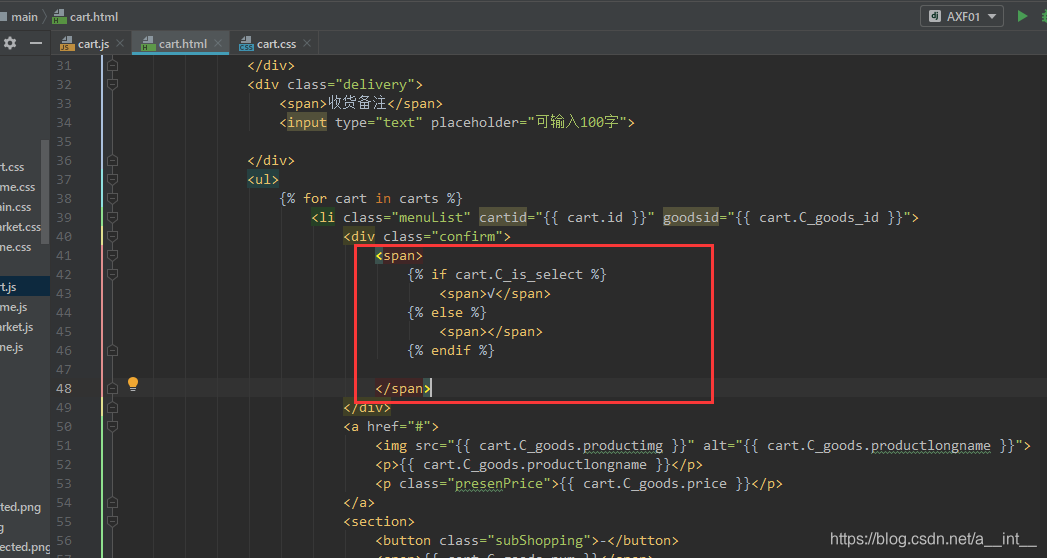Switch to the cart.html tab
Viewport: 1047px width, 558px height.
[181, 43]
